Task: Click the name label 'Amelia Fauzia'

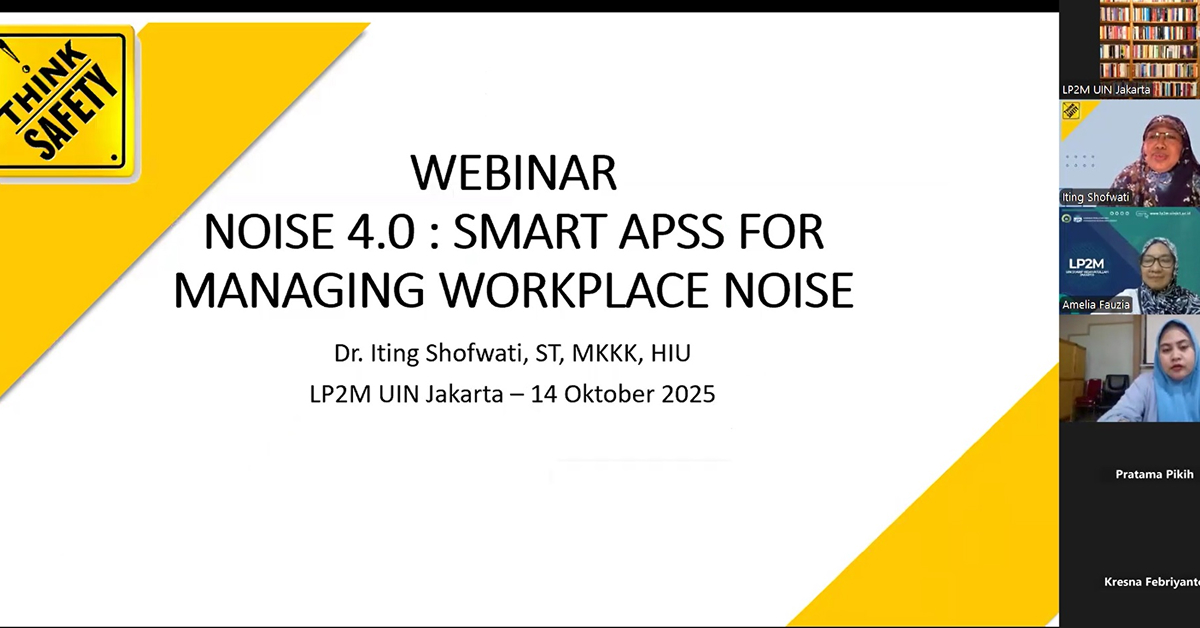Action: (1096, 304)
